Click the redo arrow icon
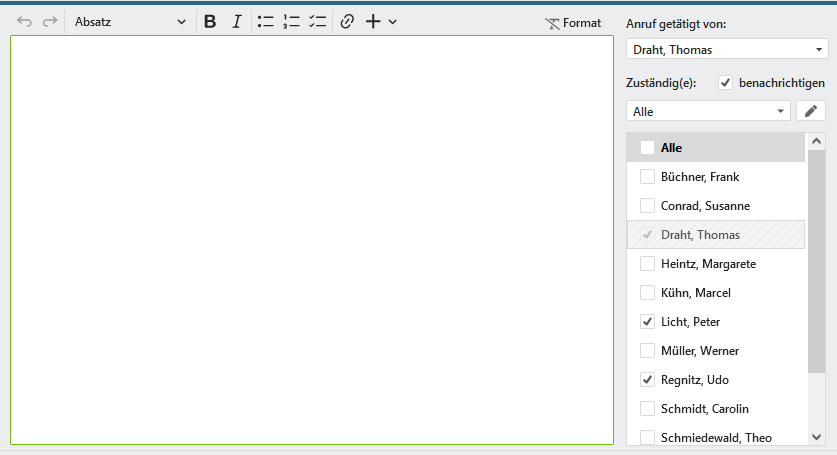Viewport: 837px width, 455px height. click(50, 21)
